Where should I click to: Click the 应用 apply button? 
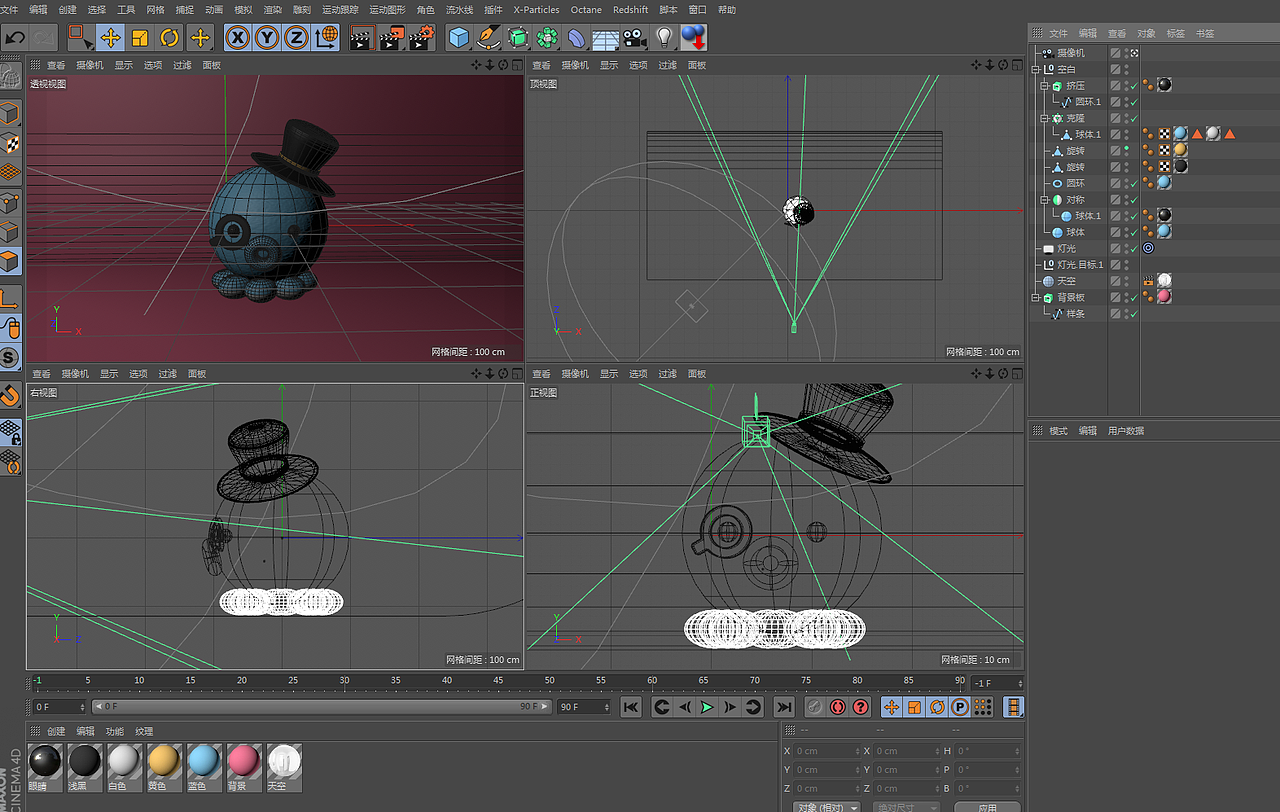pos(987,807)
